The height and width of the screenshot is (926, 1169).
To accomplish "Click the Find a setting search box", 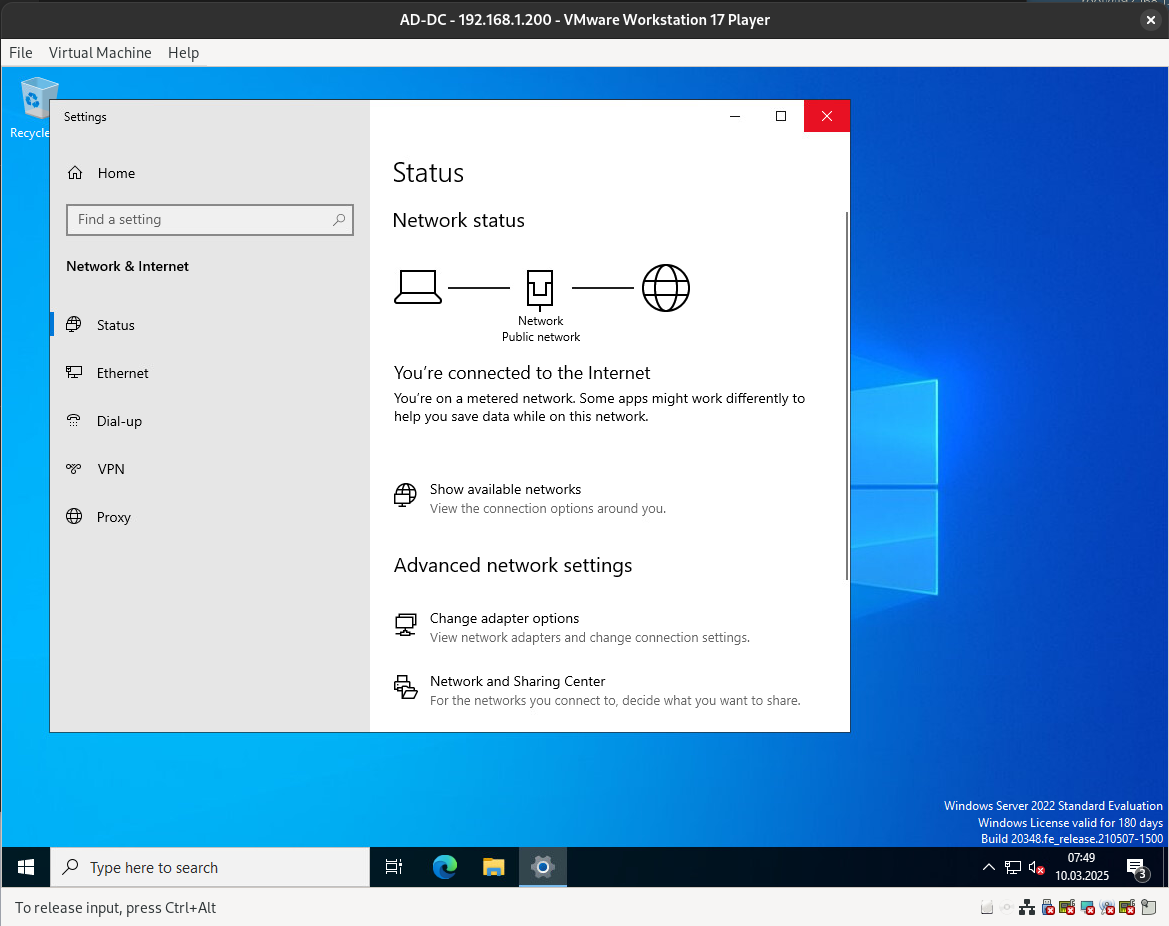I will click(200, 220).
